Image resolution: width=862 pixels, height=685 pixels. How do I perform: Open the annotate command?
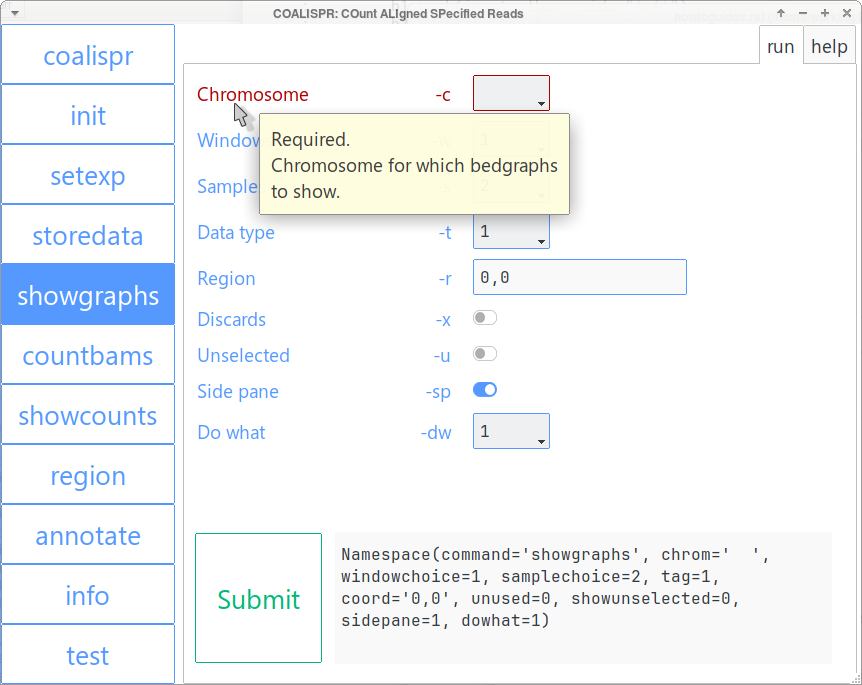point(88,535)
